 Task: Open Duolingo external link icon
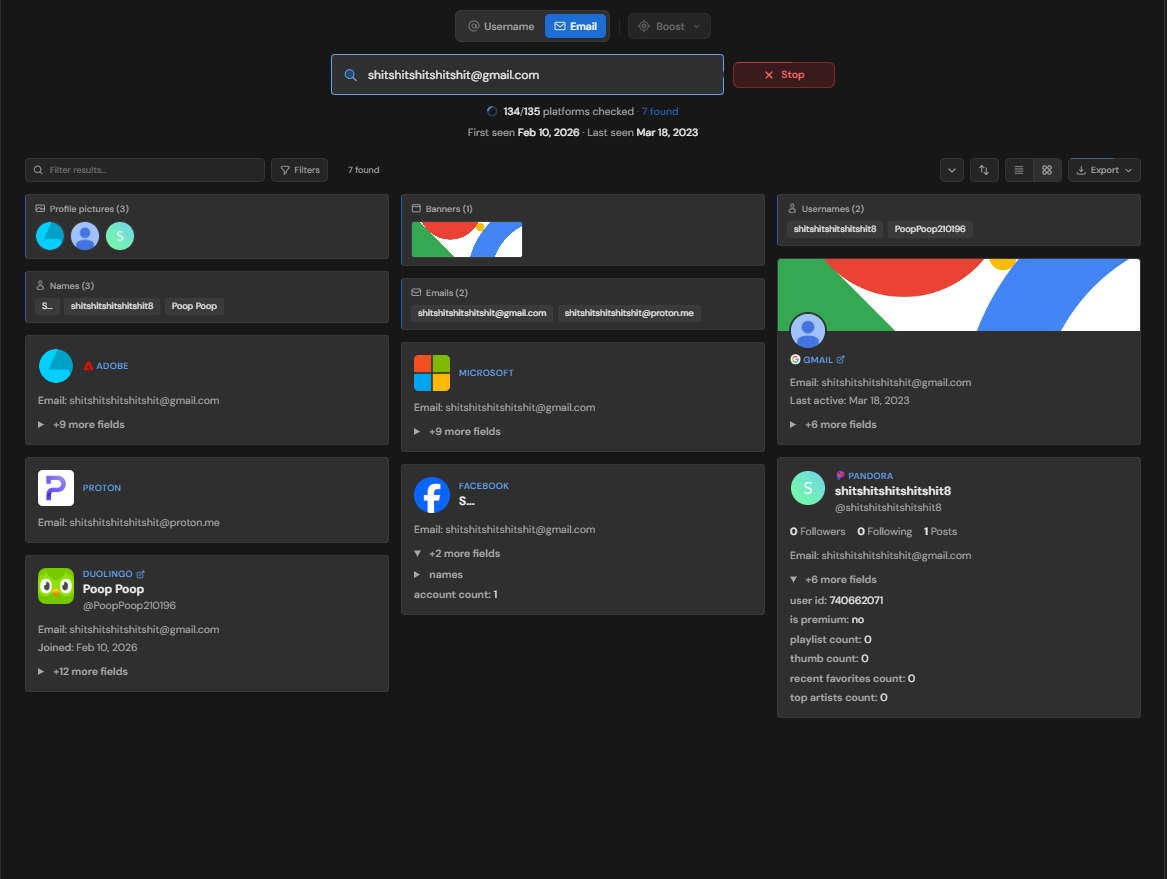click(141, 574)
